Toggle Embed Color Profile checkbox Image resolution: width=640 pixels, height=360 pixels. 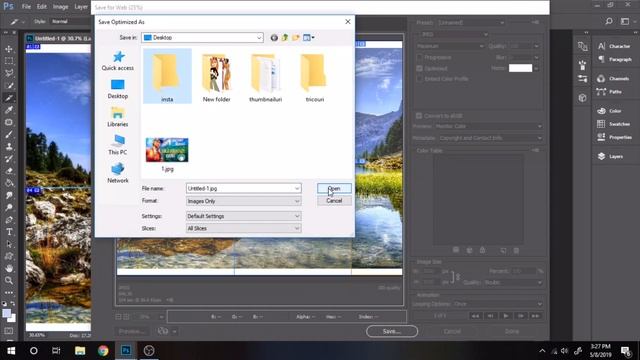420,78
